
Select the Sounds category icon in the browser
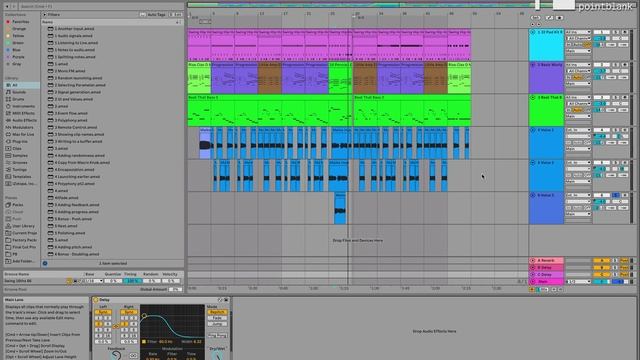pos(8,92)
